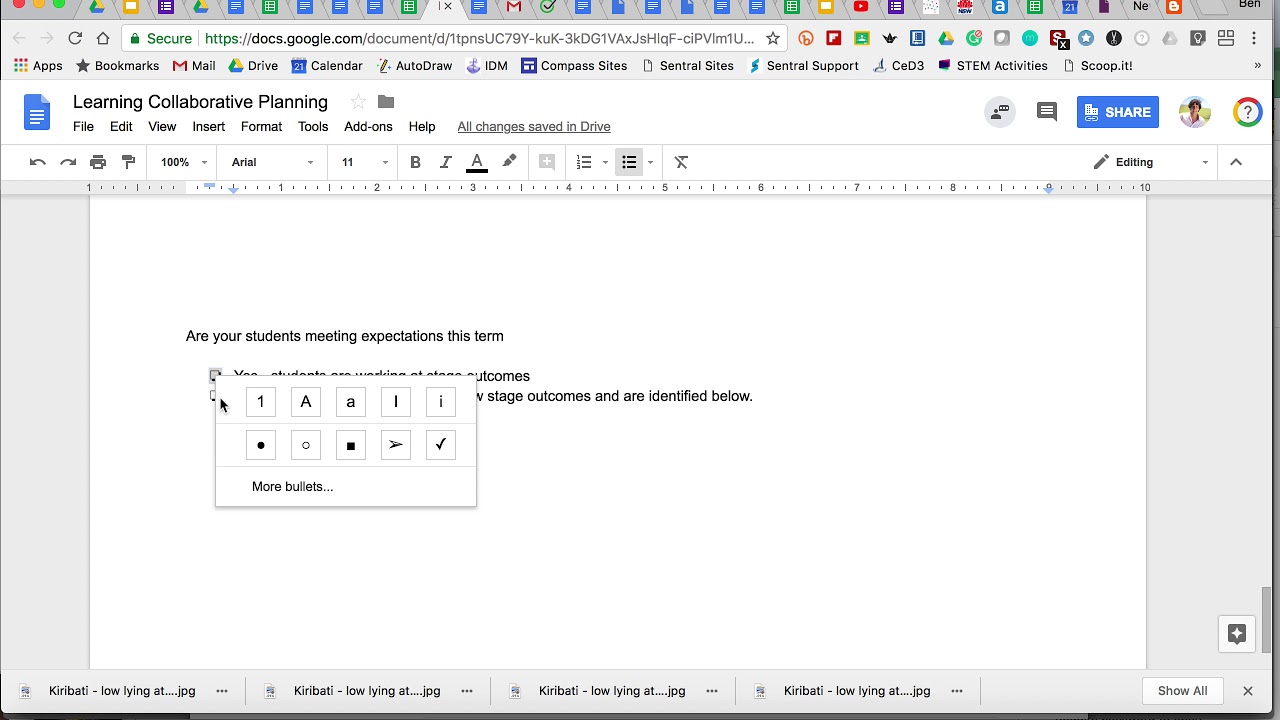Toggle bold formatting

(x=415, y=162)
